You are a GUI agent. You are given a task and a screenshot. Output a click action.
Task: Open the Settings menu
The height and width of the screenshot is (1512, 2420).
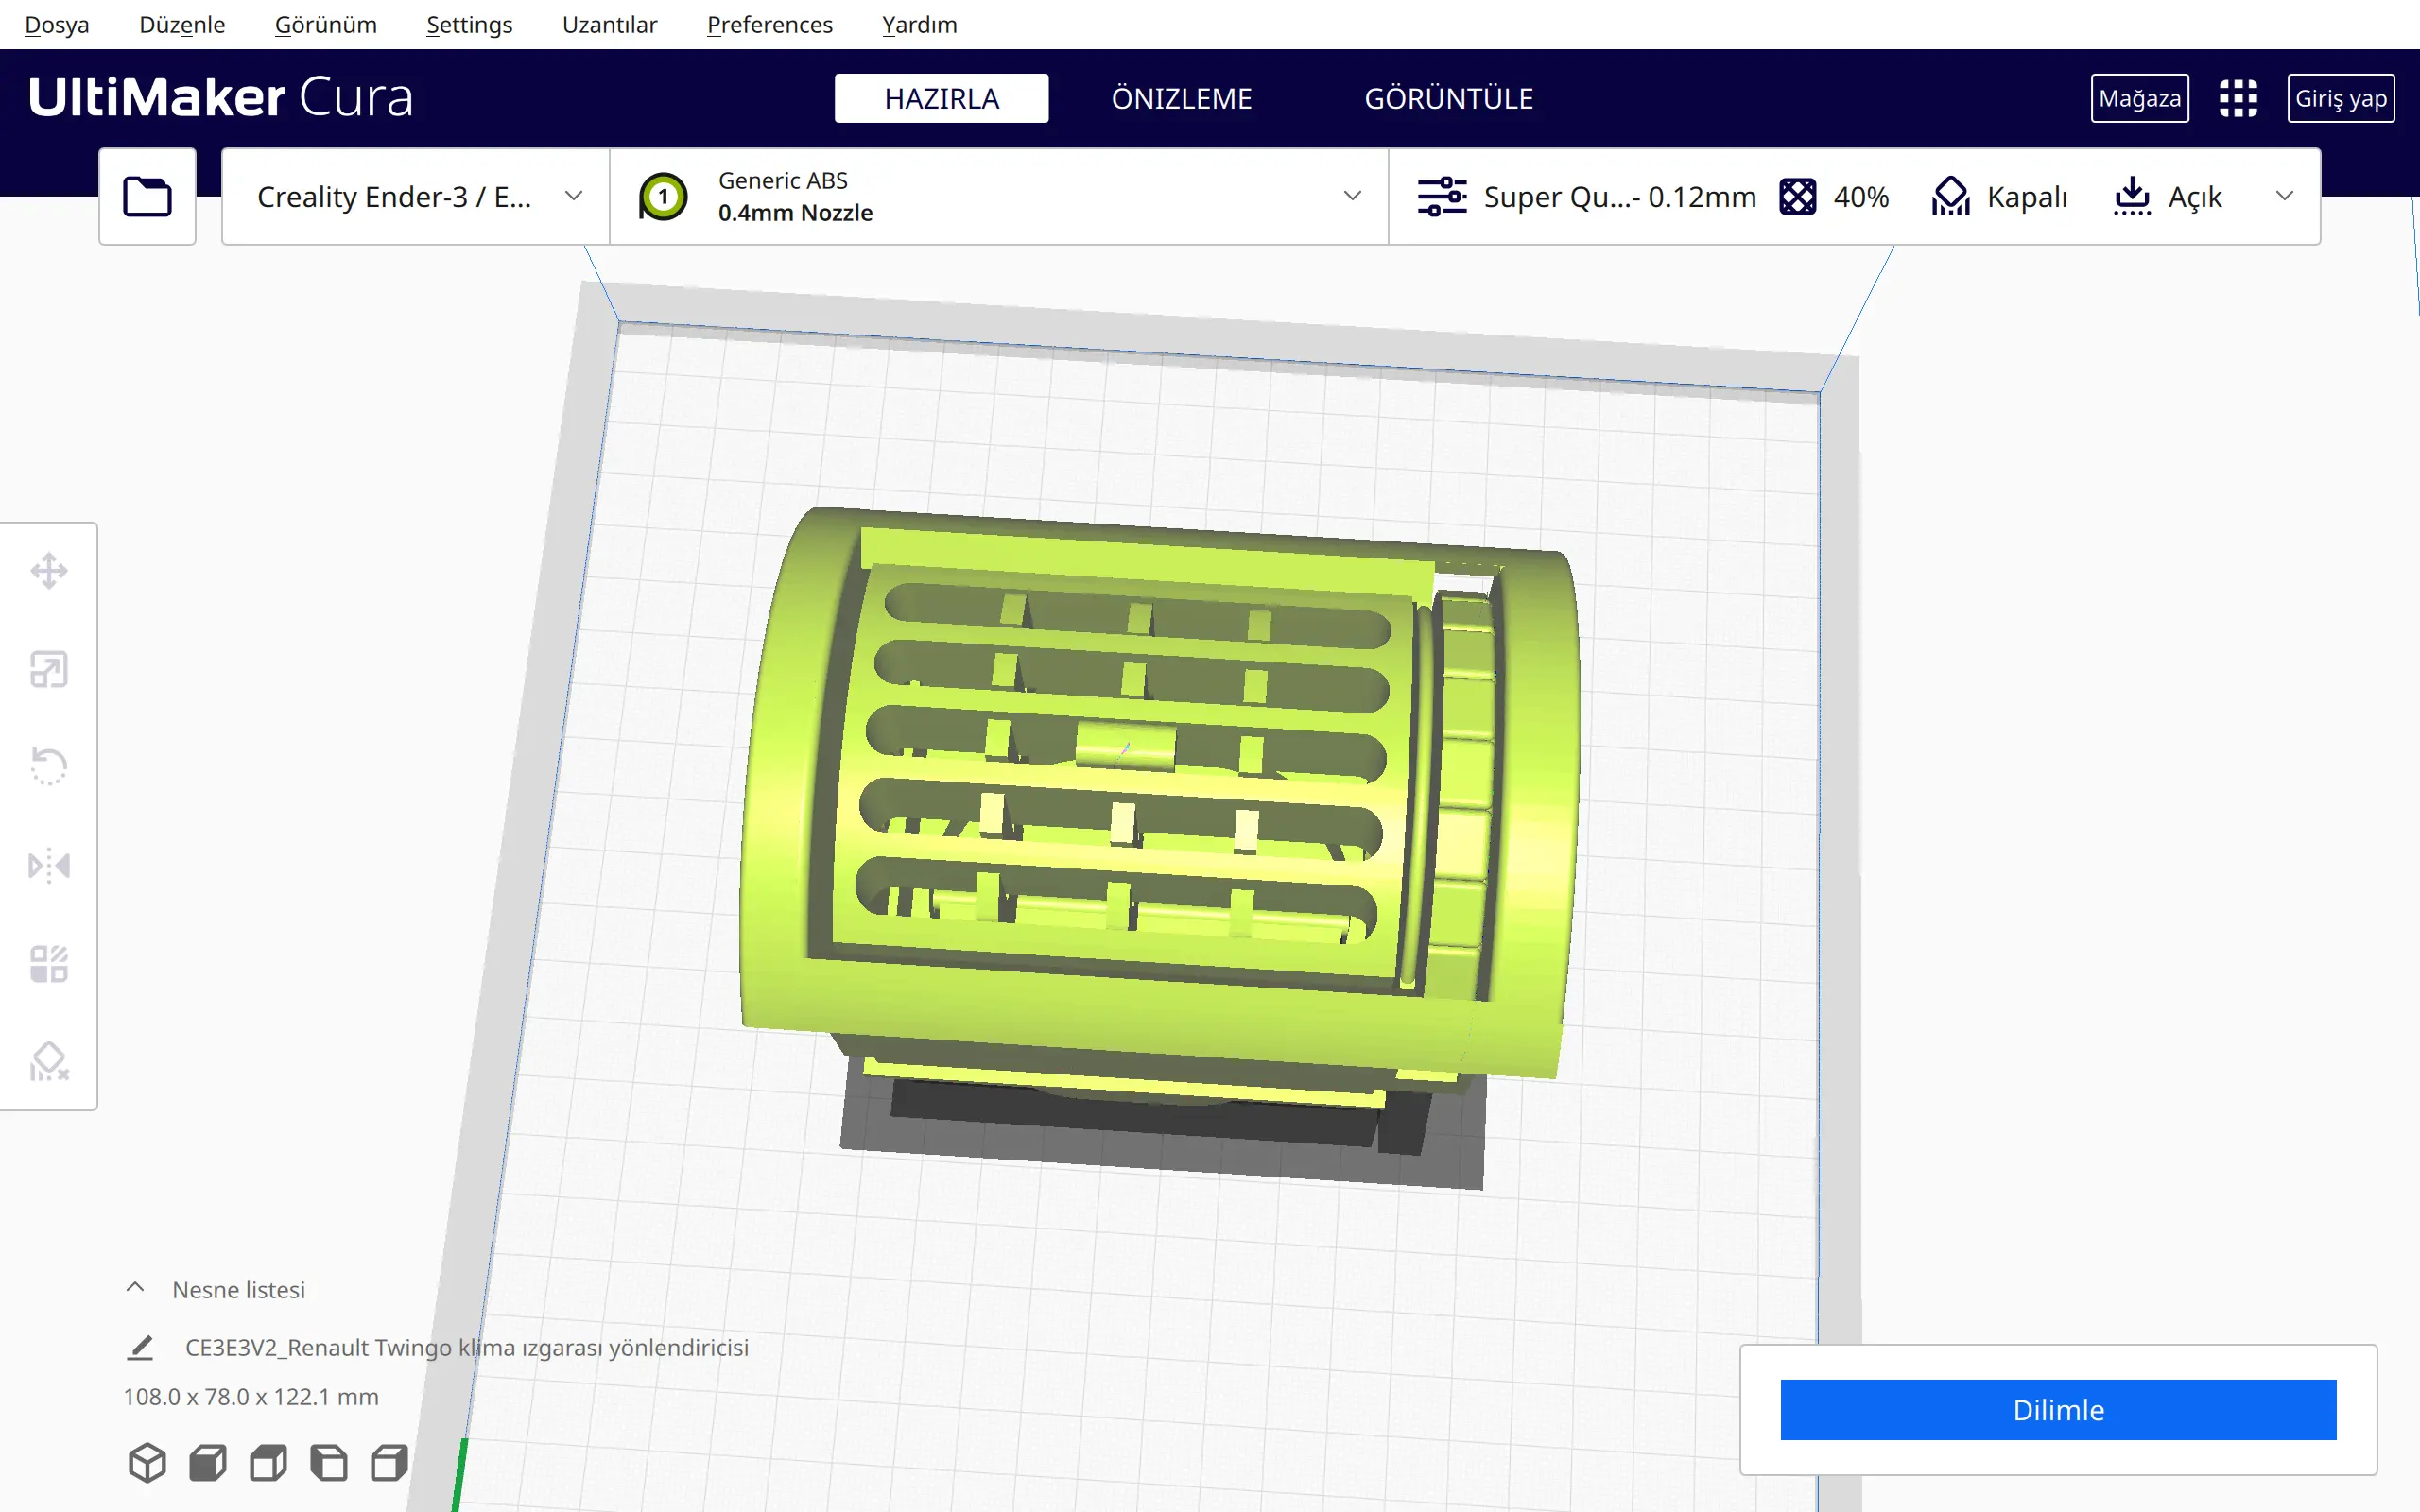point(469,24)
